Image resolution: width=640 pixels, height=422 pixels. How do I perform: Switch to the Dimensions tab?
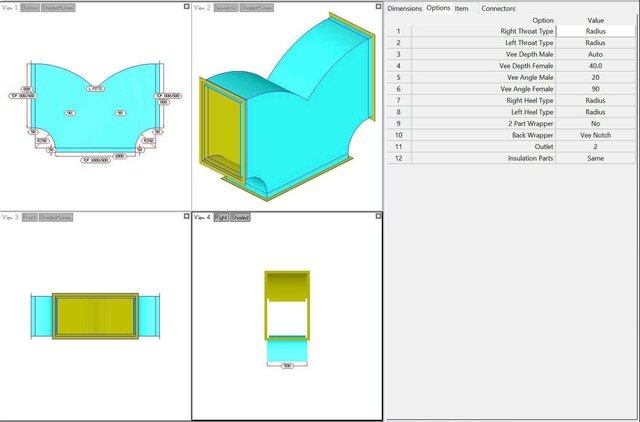click(404, 8)
